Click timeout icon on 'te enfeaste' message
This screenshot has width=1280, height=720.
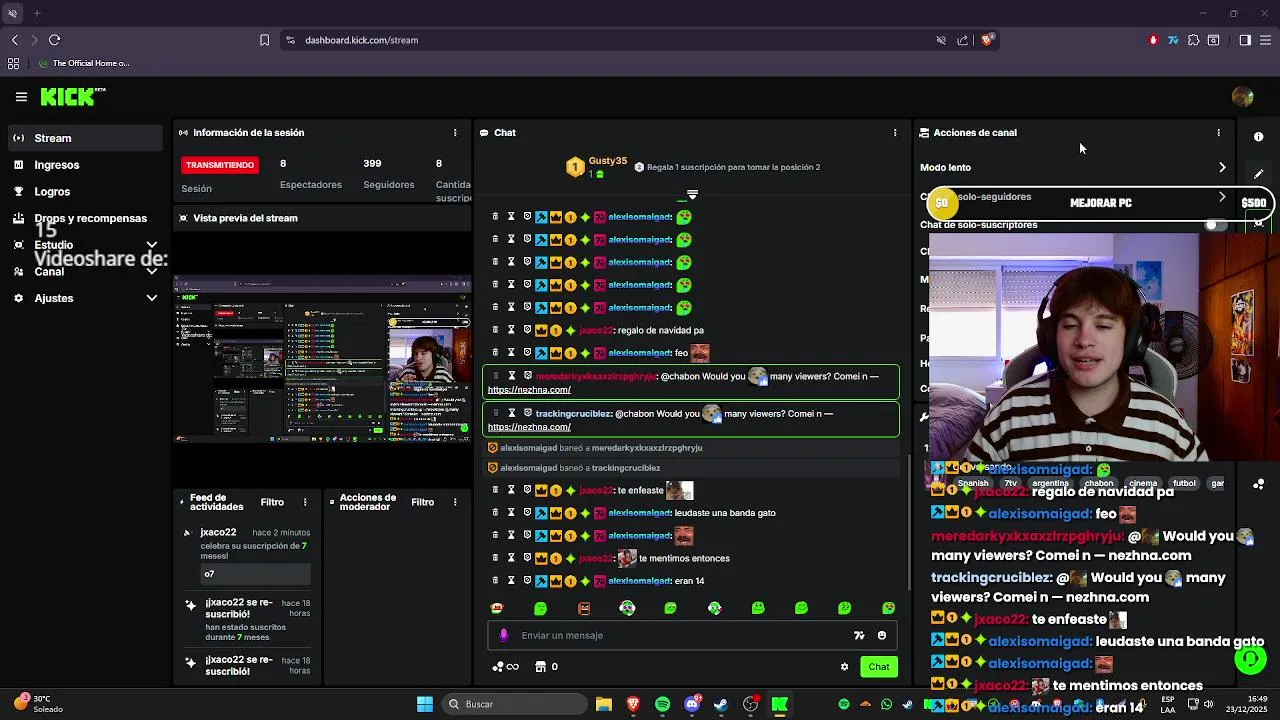coord(511,490)
